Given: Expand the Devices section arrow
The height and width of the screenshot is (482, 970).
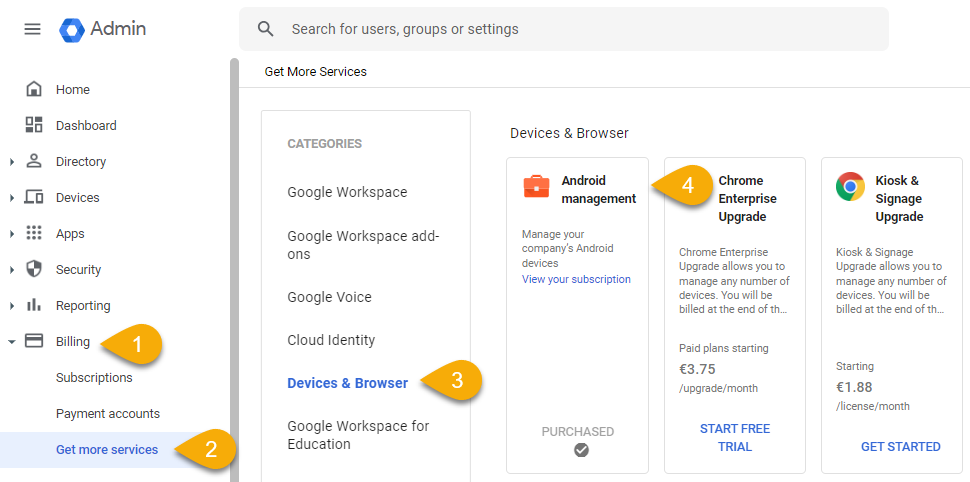Looking at the screenshot, I should (12, 198).
